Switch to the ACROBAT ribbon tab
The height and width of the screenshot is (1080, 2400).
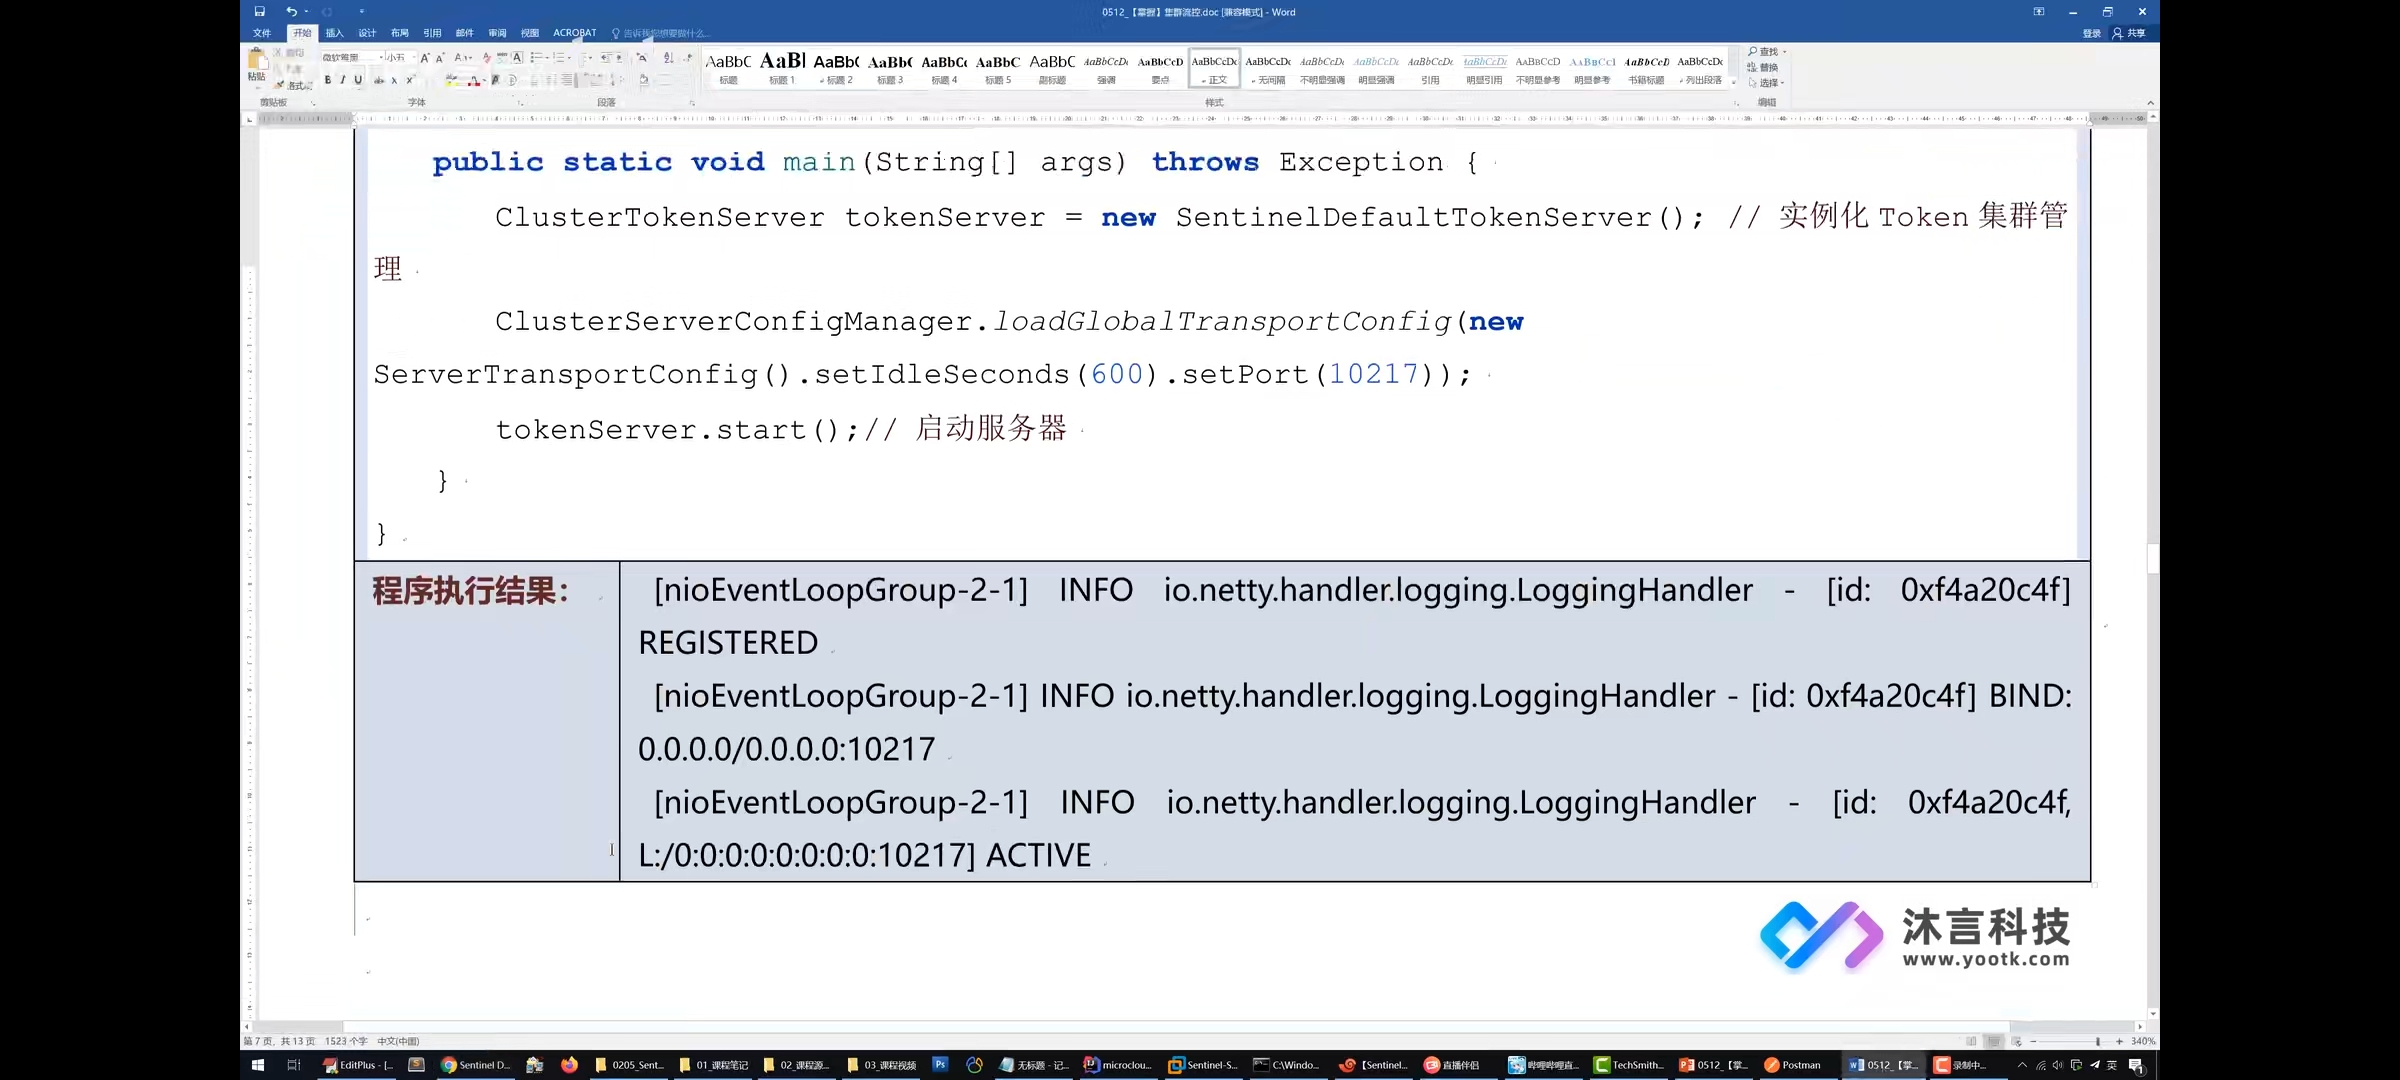coord(575,33)
